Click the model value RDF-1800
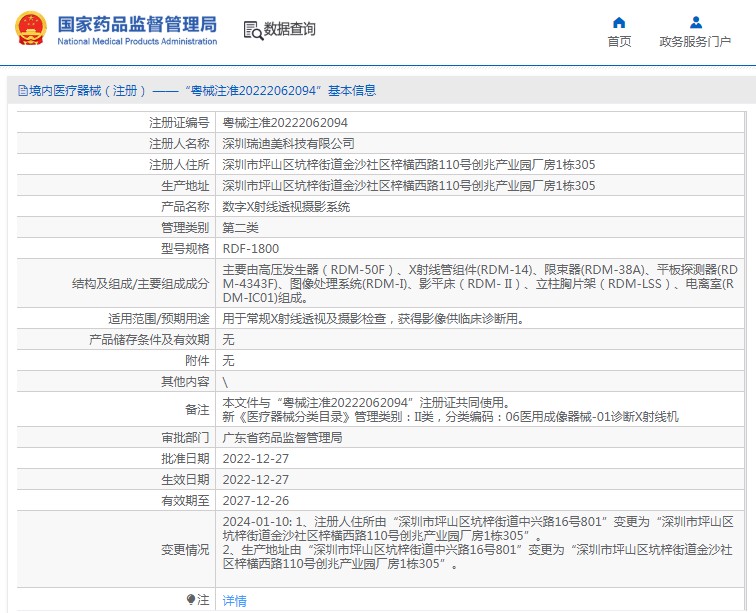This screenshot has height=613, width=756. click(251, 249)
